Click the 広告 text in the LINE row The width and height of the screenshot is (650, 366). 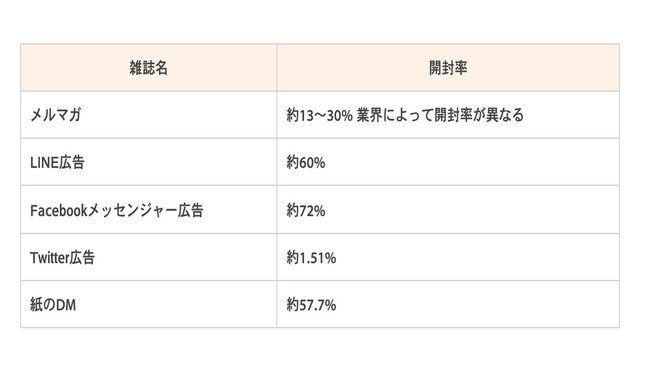[72, 162]
